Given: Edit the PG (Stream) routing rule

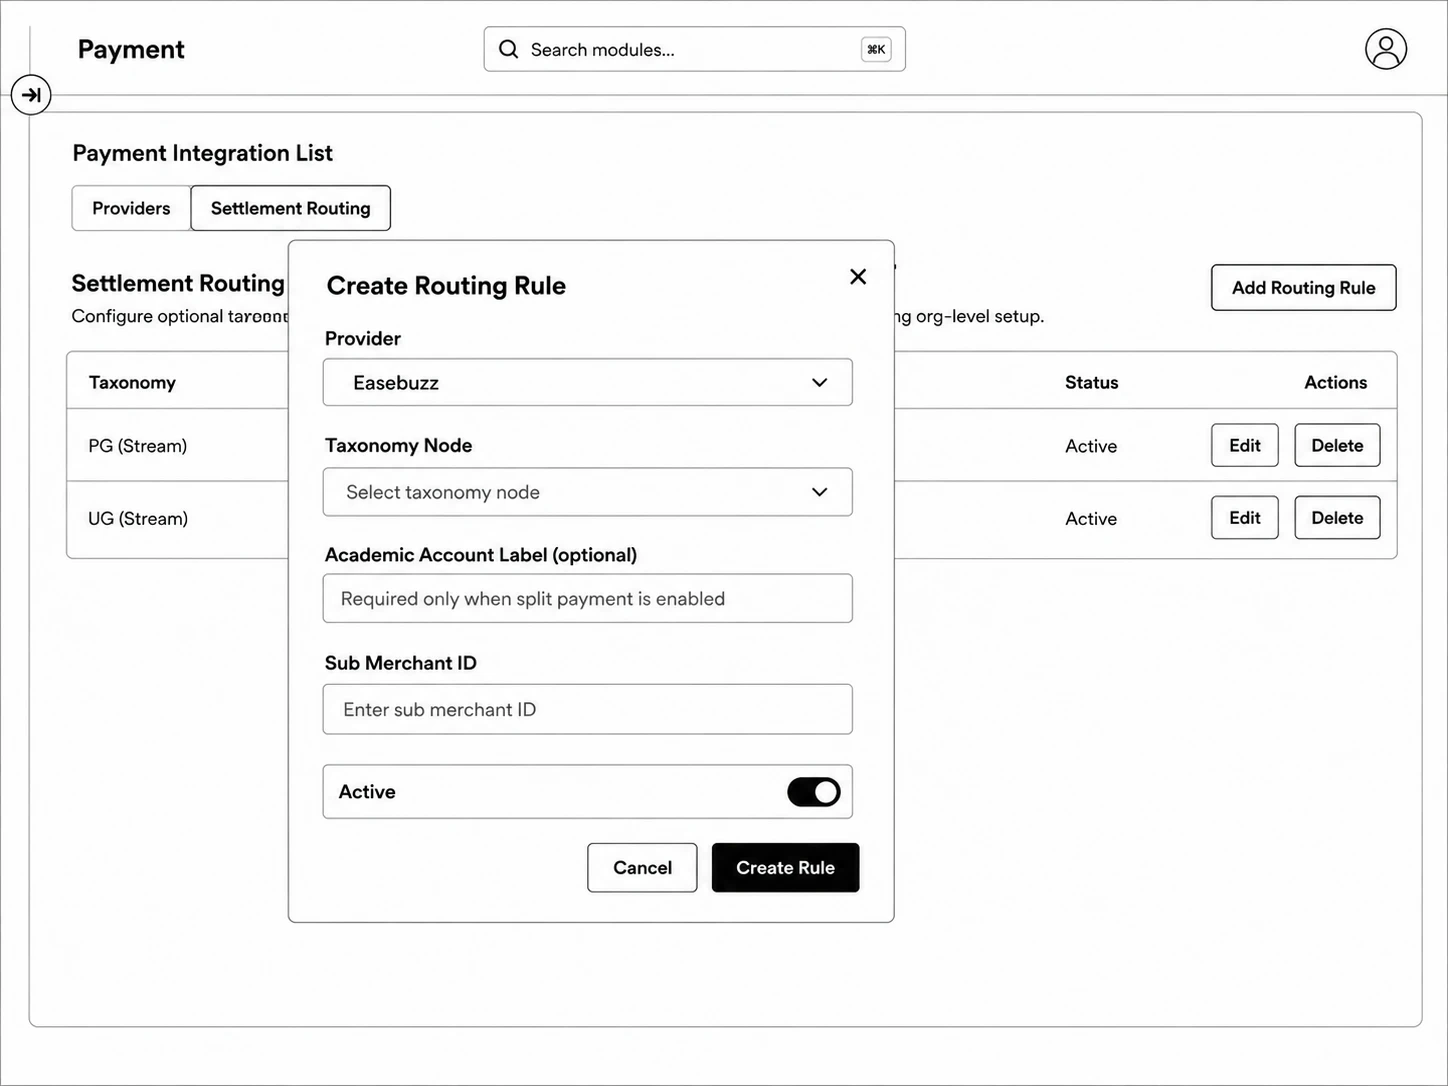Looking at the screenshot, I should click(1245, 446).
